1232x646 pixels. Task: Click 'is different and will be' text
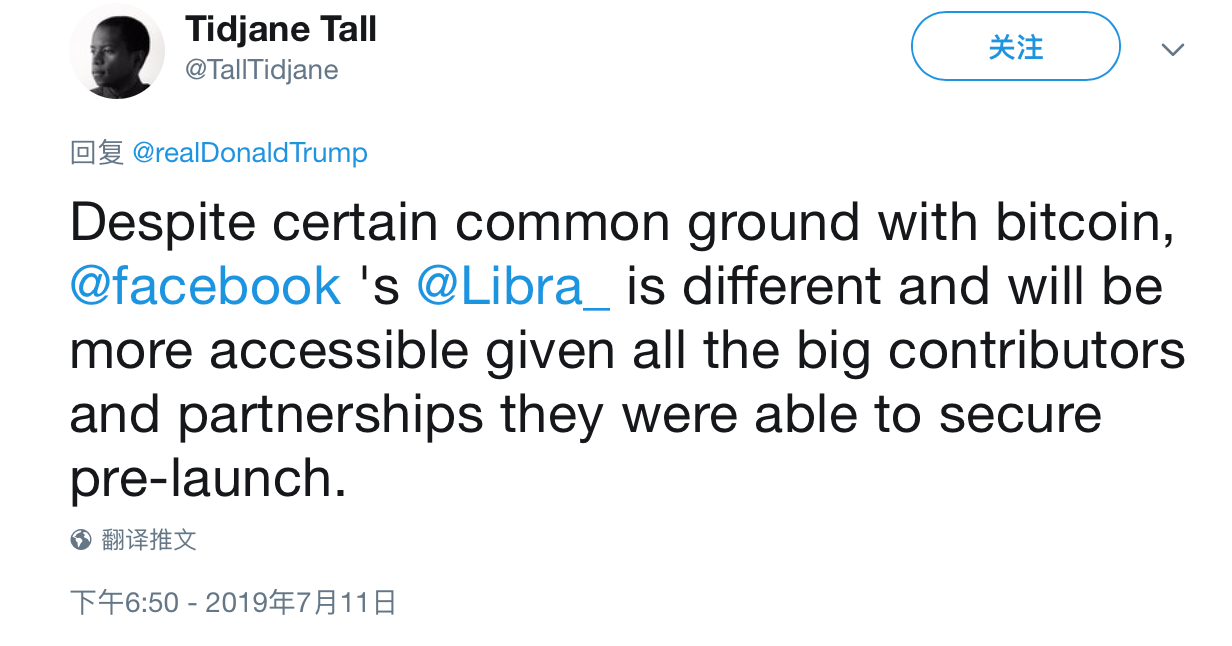pos(895,288)
